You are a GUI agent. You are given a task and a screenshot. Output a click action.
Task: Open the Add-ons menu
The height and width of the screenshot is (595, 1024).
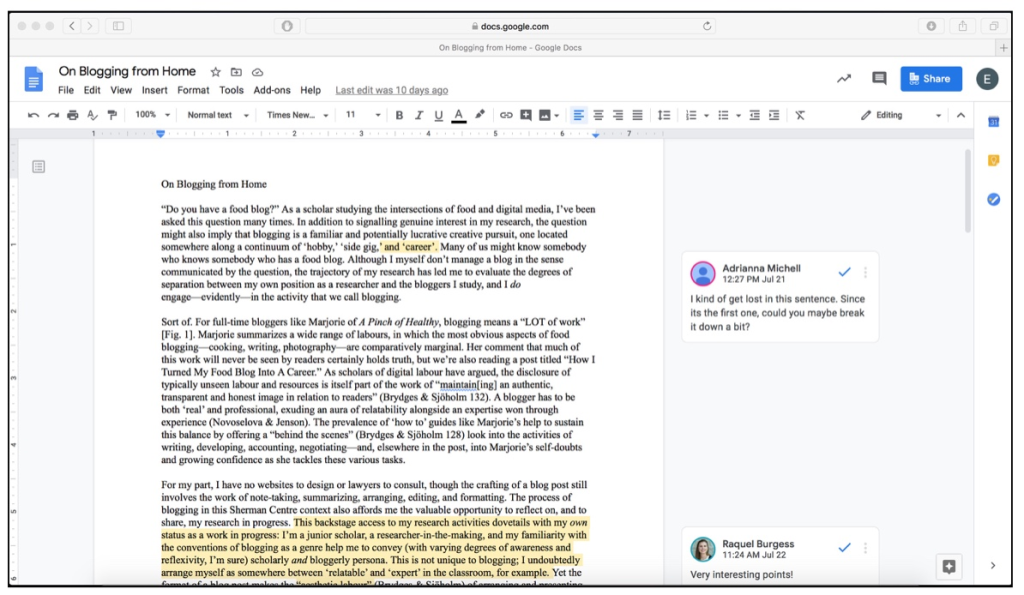272,90
